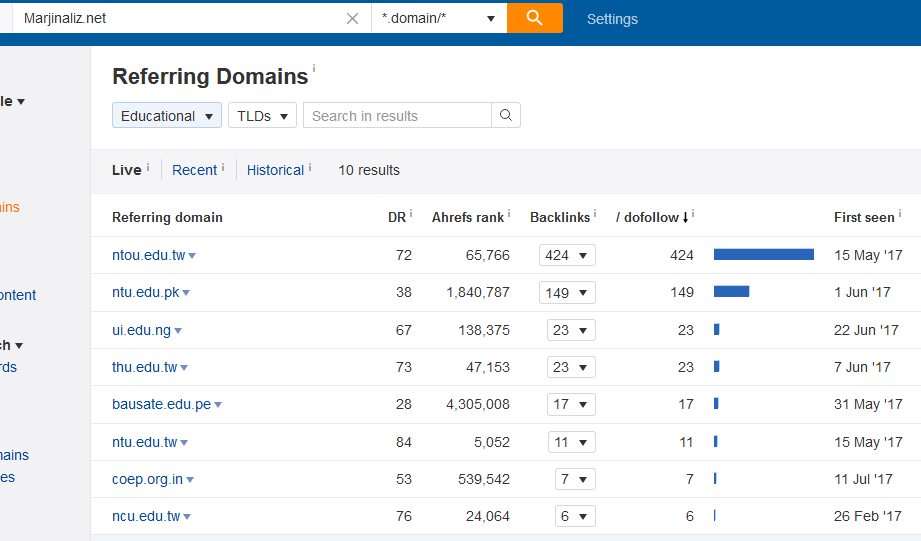Viewport: 921px width, 541px height.
Task: Switch to the Live tab
Action: click(126, 170)
